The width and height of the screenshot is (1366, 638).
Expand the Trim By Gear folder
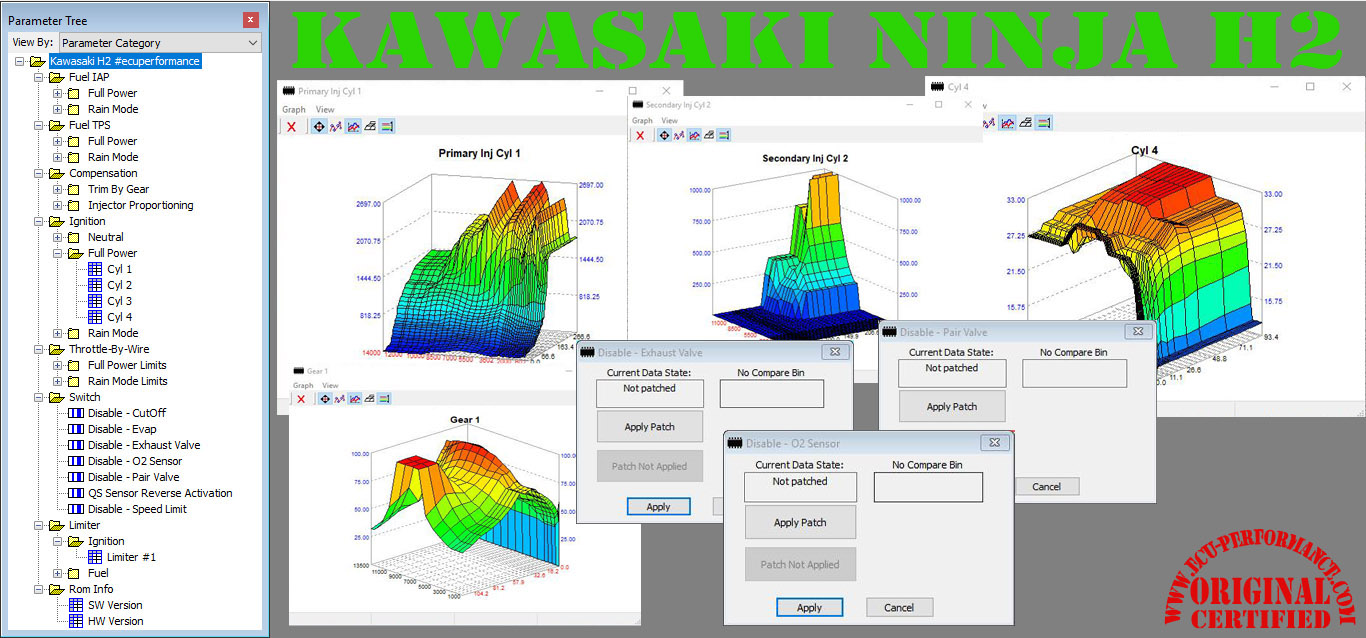(x=58, y=189)
